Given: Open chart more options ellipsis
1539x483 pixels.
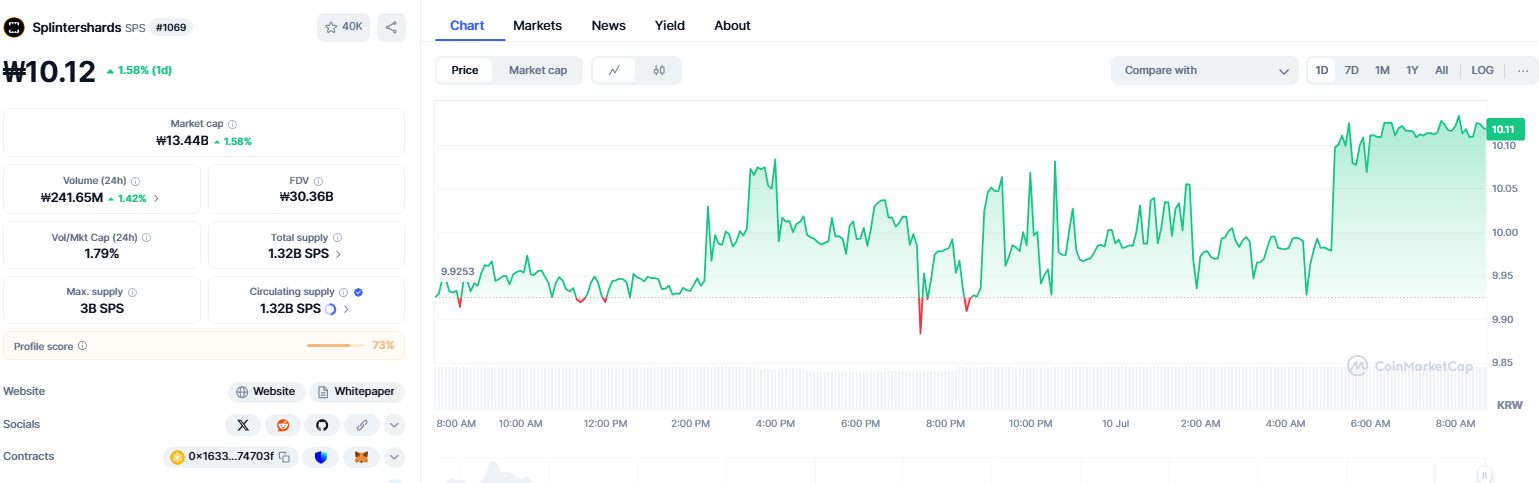Looking at the screenshot, I should coord(1523,70).
